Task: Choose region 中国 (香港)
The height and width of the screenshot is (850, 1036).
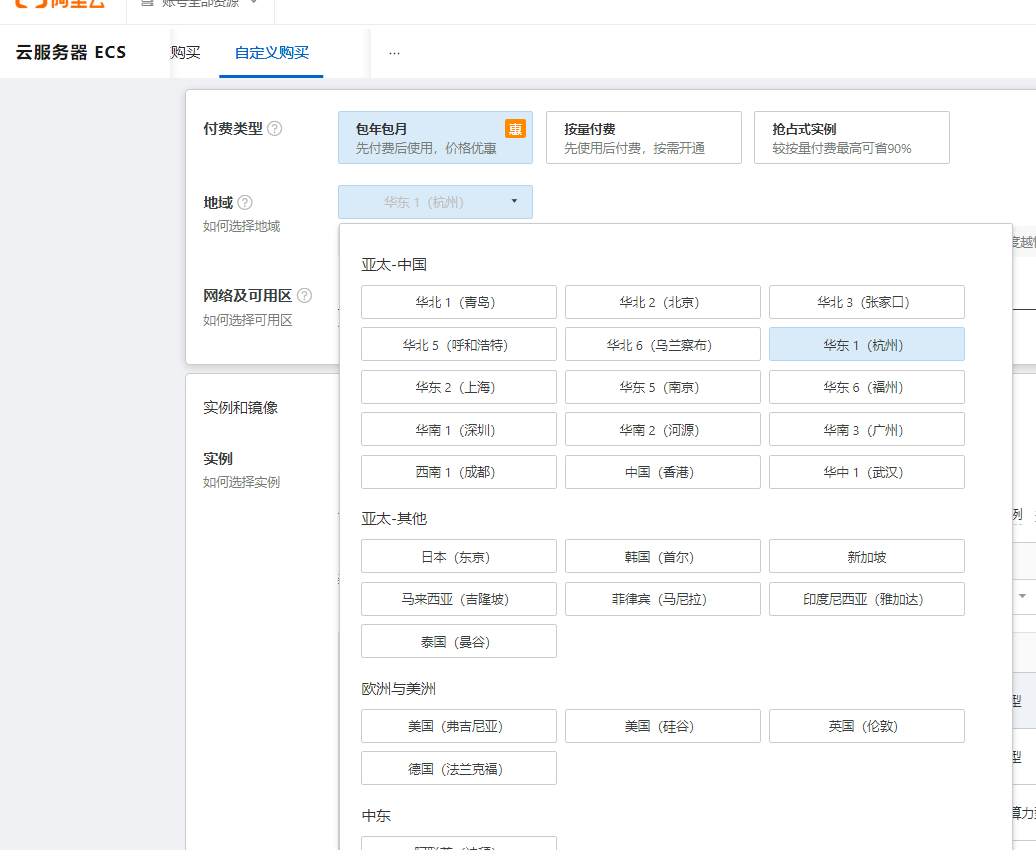Action: pyautogui.click(x=663, y=472)
